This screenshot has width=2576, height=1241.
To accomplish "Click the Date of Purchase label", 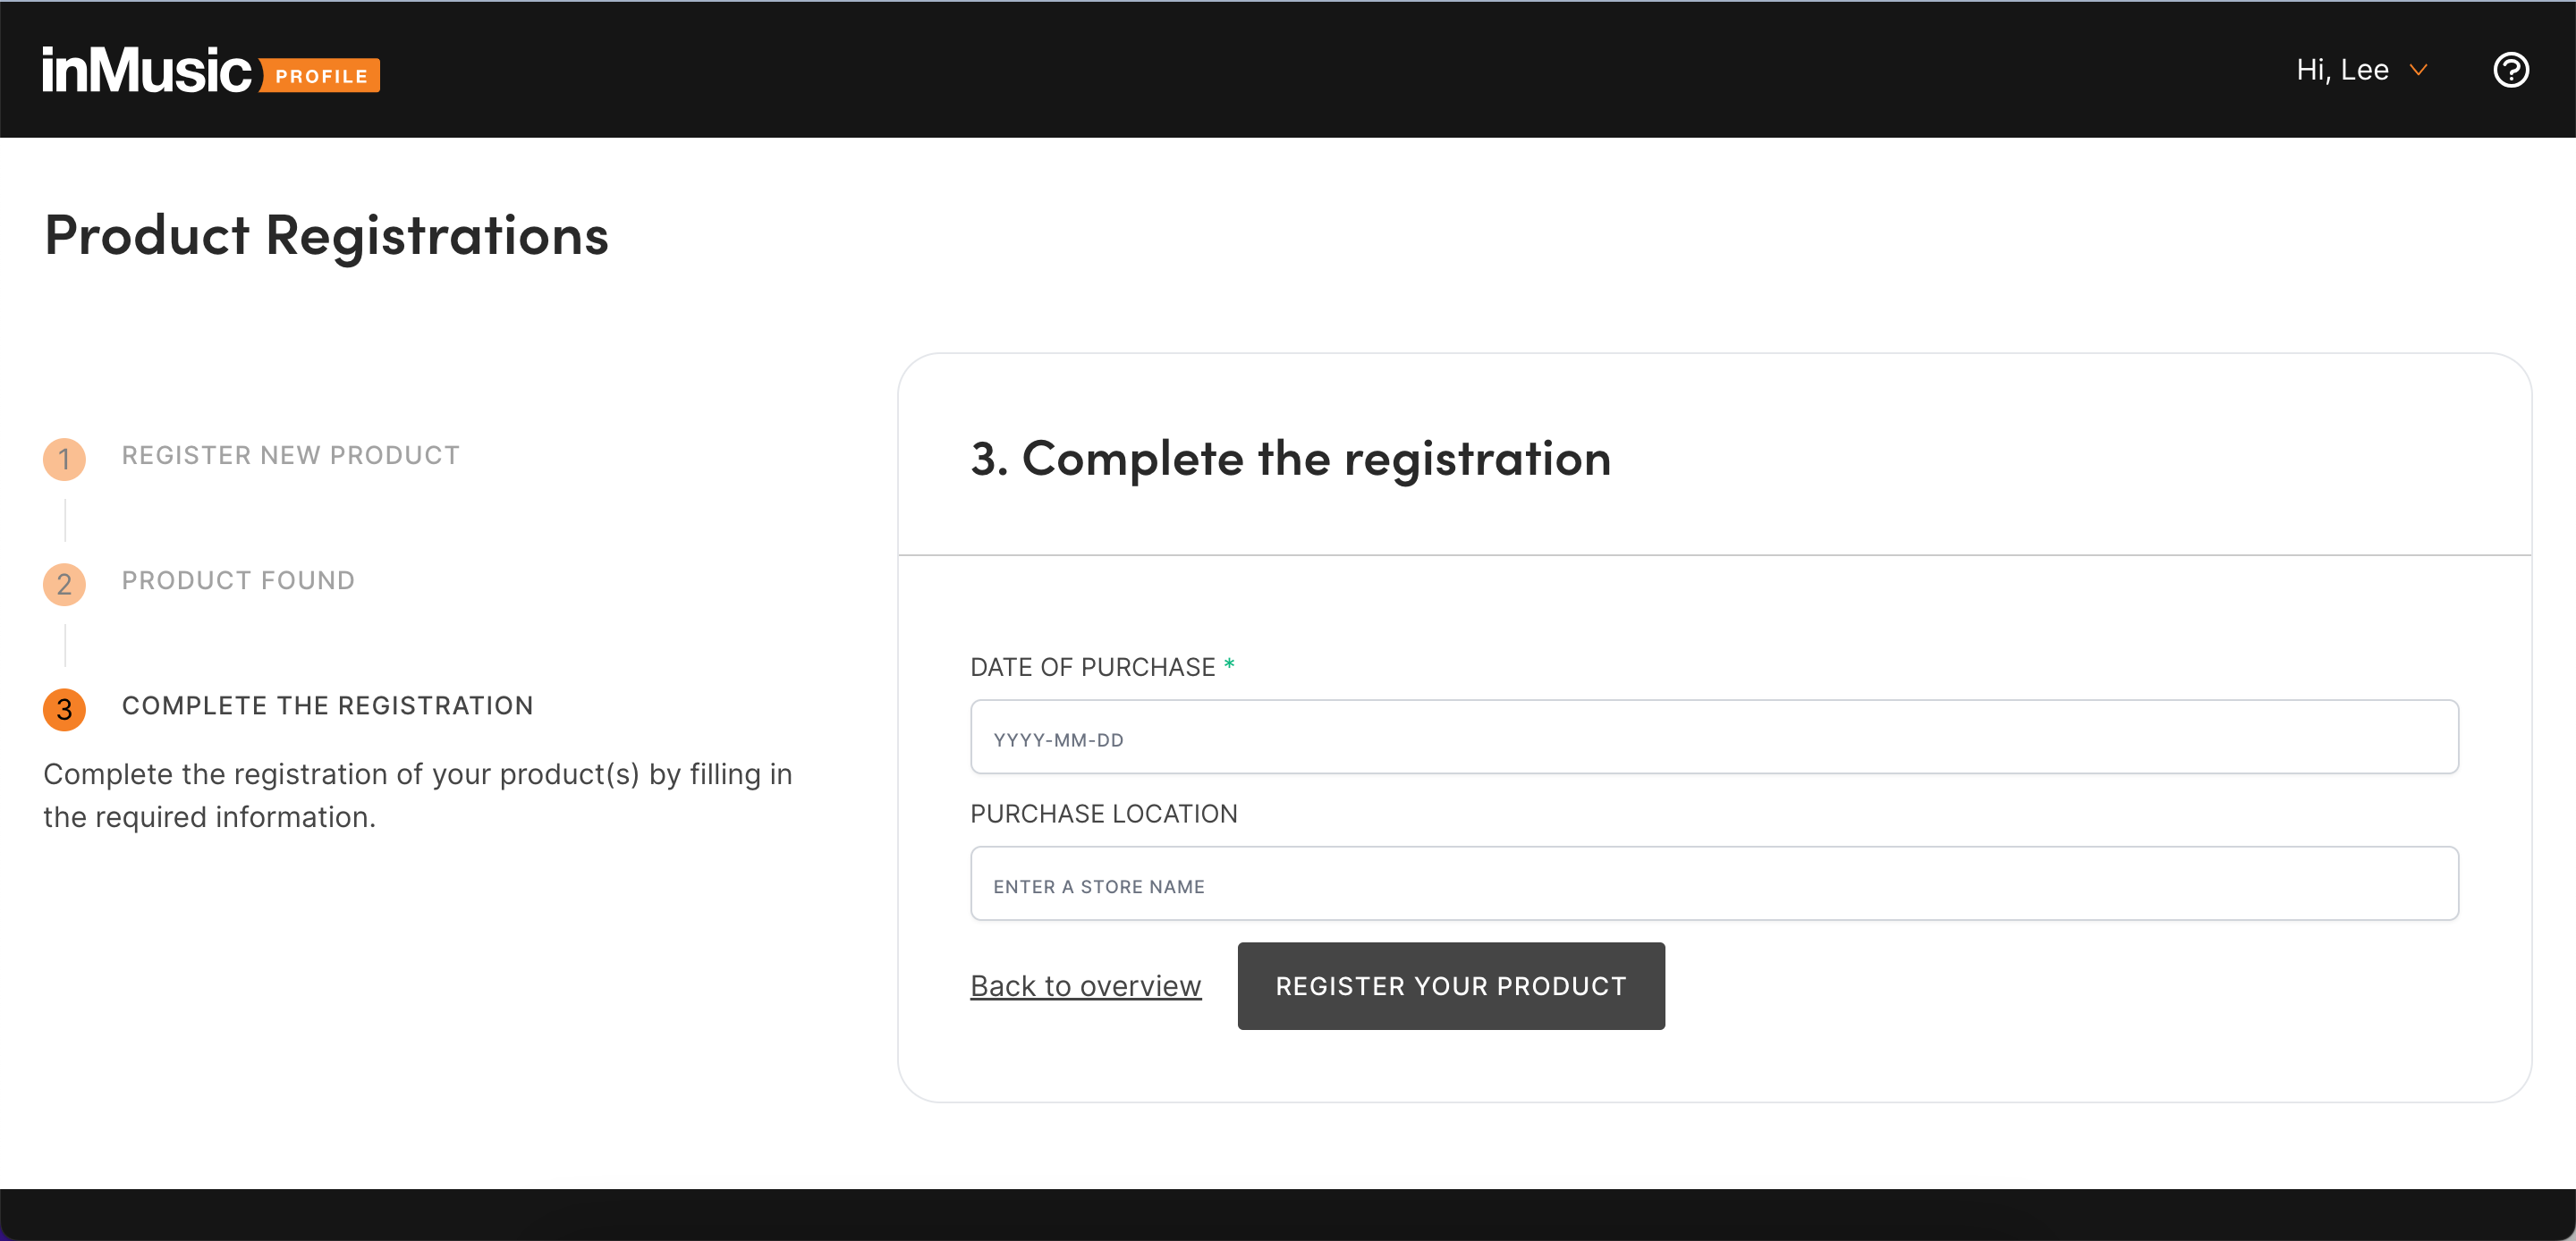I will [1092, 667].
